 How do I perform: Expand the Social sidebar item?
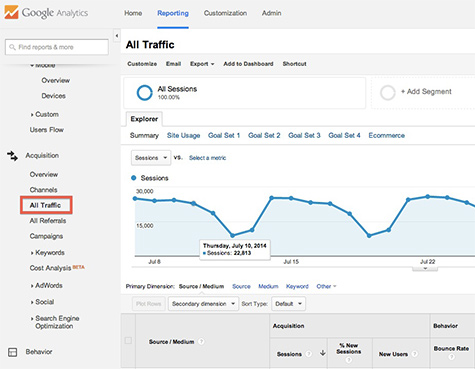point(42,302)
